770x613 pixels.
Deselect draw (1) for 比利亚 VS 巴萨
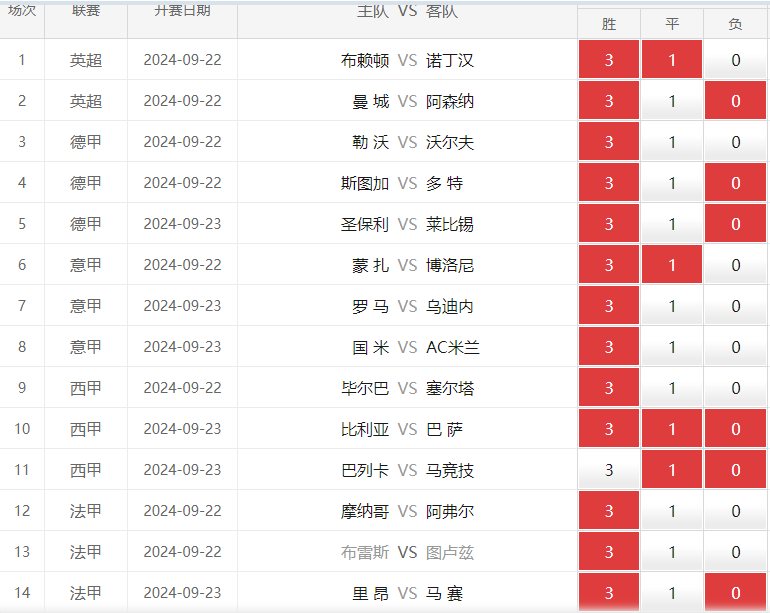[672, 429]
